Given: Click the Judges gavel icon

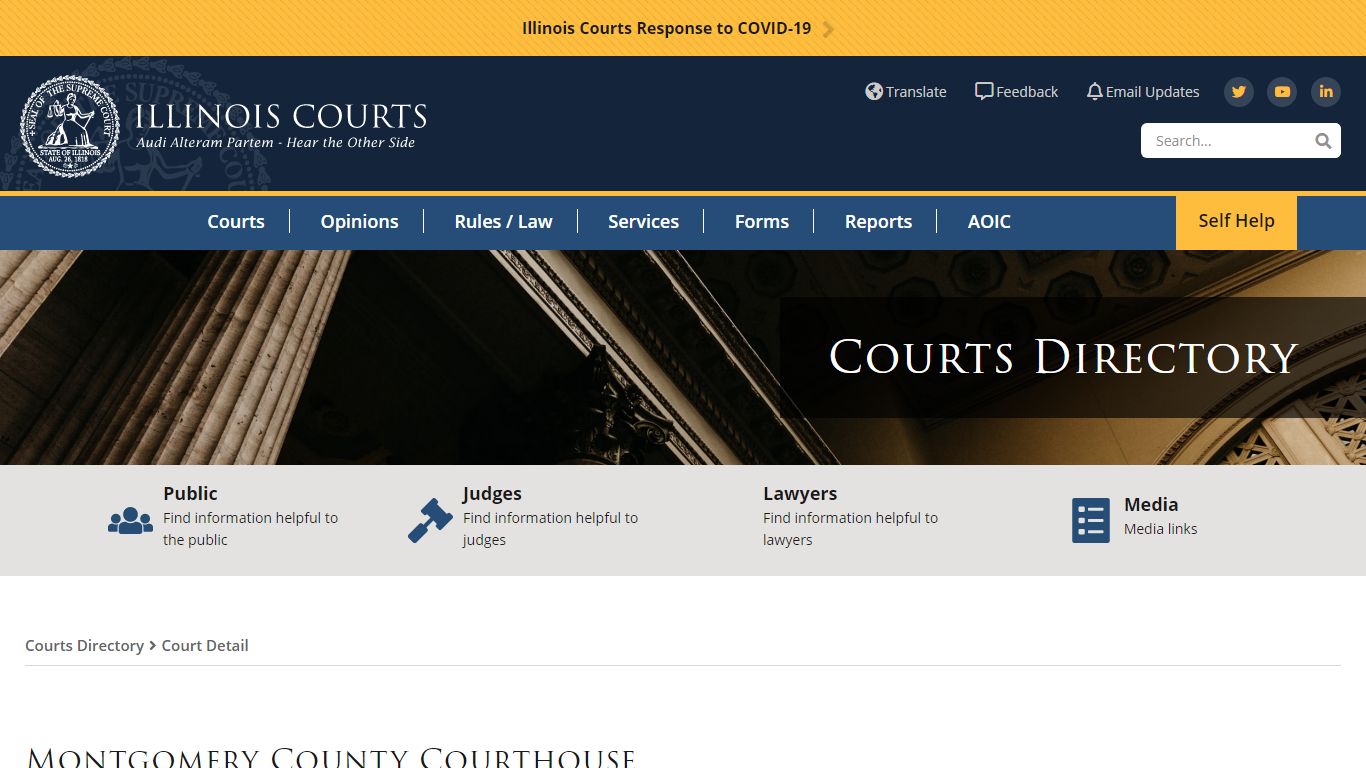Looking at the screenshot, I should coord(430,520).
